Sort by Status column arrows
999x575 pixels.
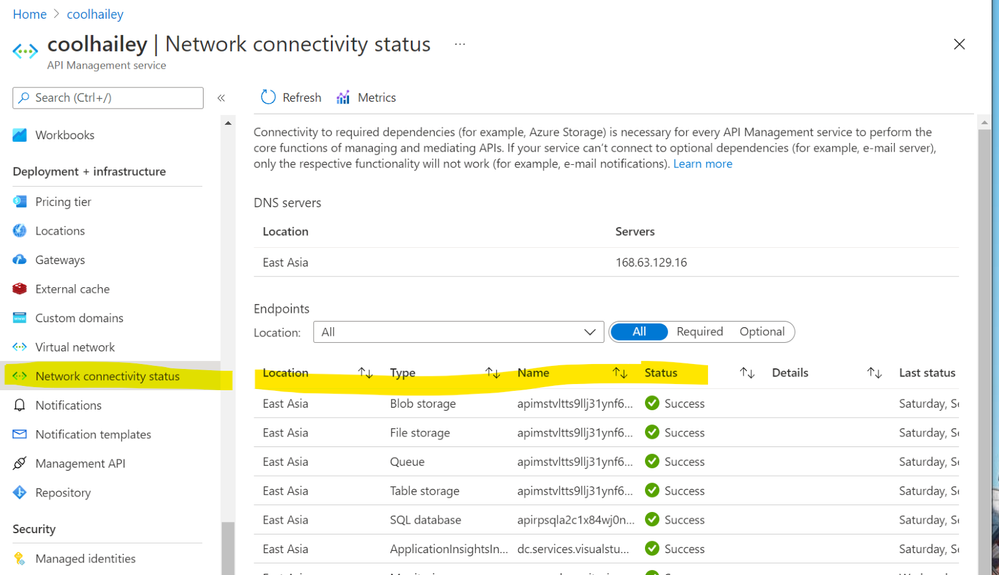[x=747, y=373]
